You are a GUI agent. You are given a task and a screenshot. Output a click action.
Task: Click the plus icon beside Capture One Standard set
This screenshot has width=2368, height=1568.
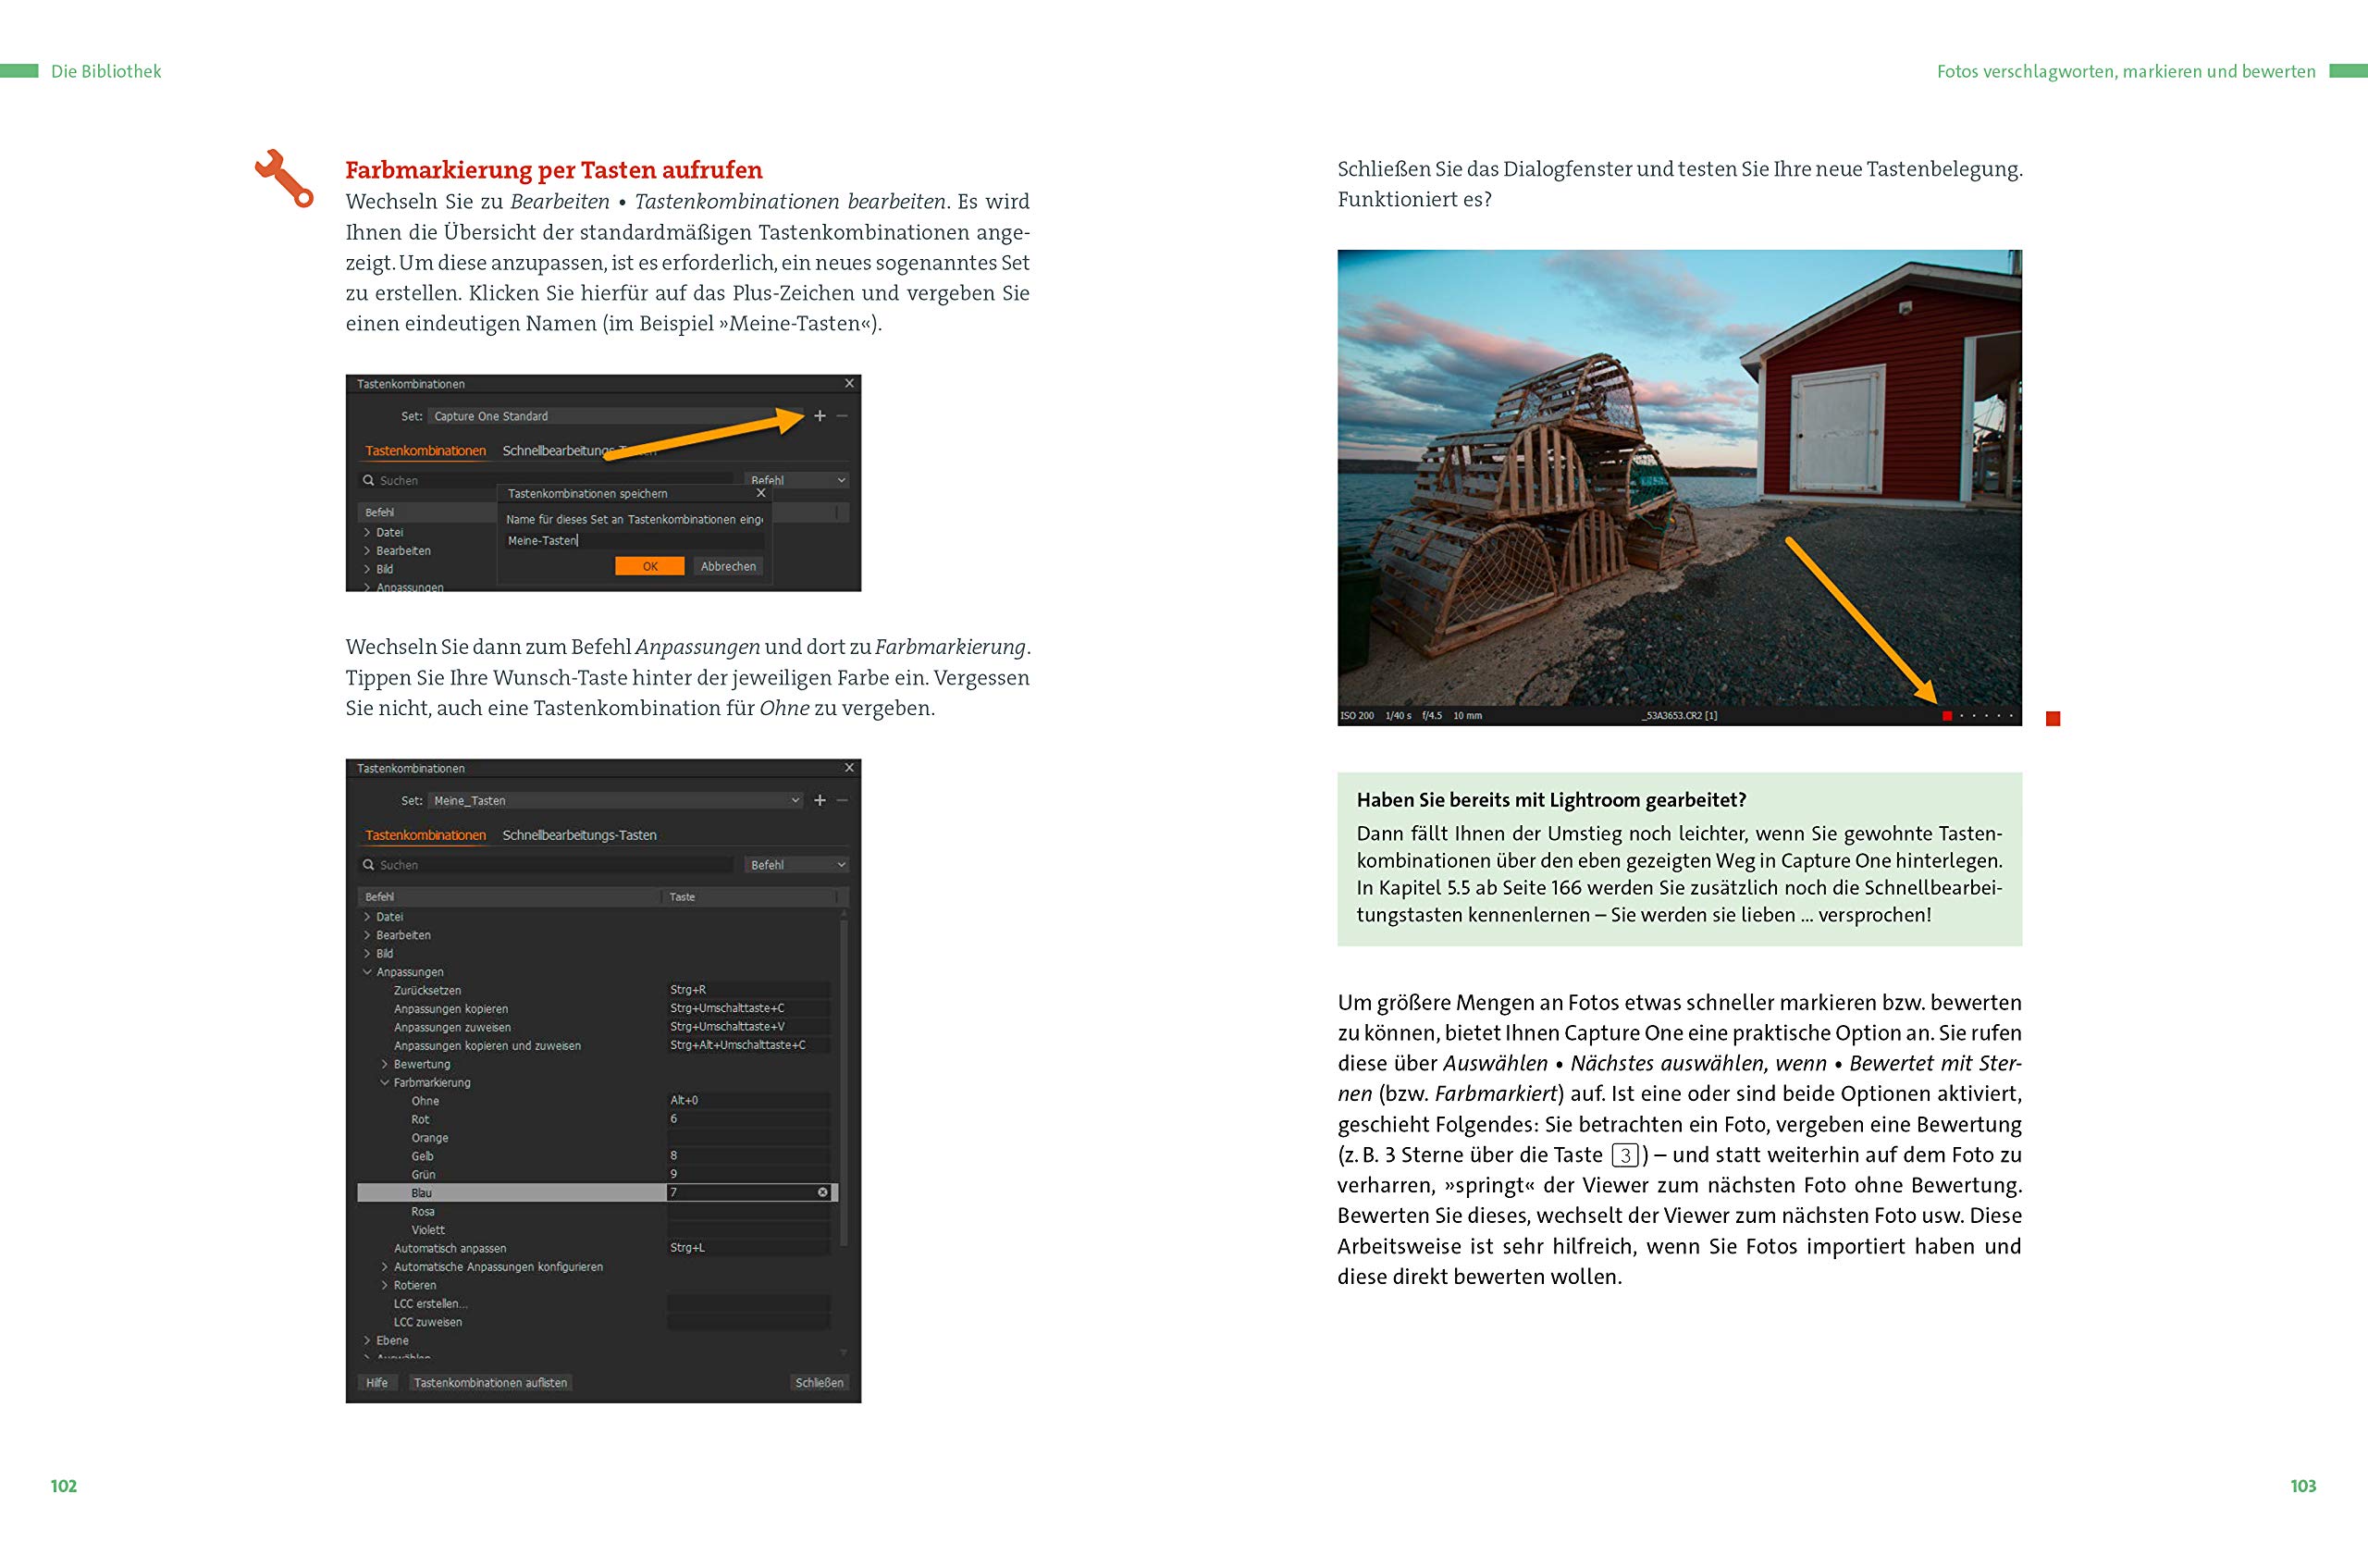[820, 416]
